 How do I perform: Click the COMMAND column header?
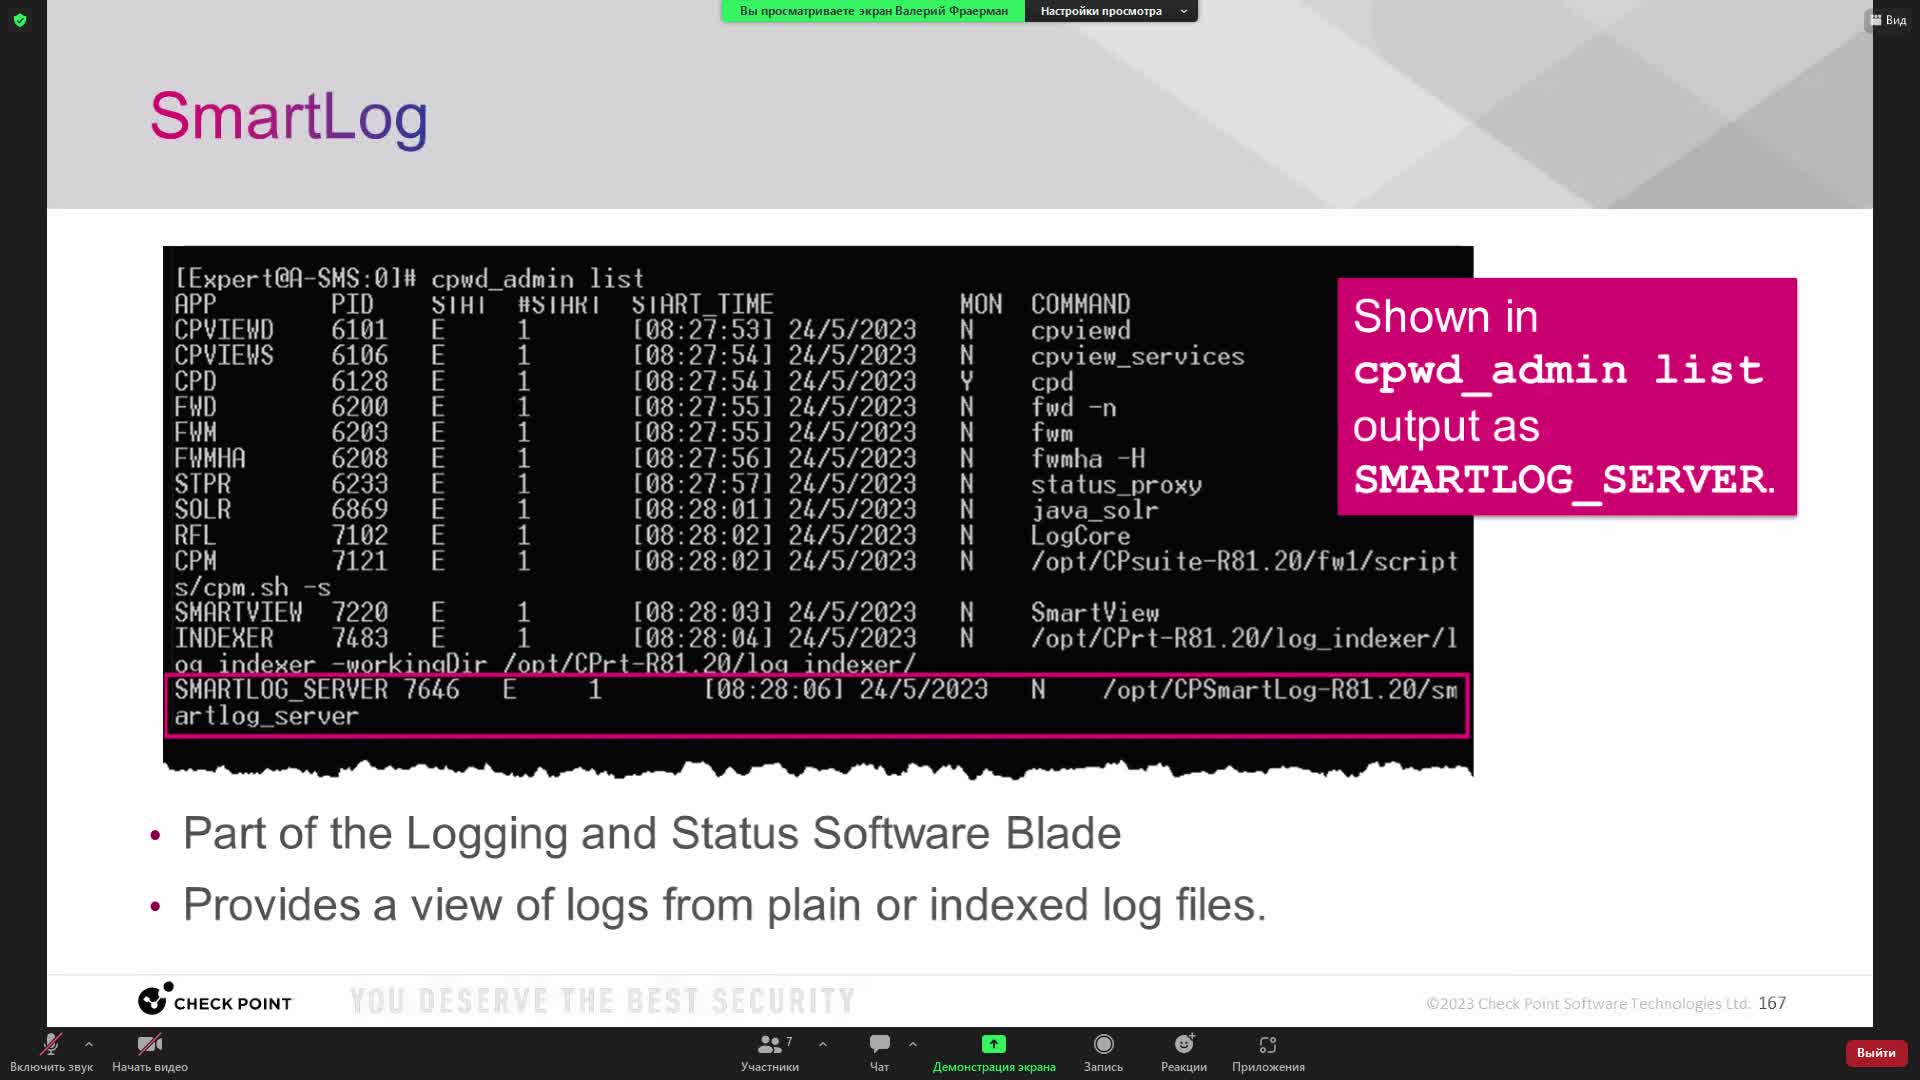pos(1080,304)
